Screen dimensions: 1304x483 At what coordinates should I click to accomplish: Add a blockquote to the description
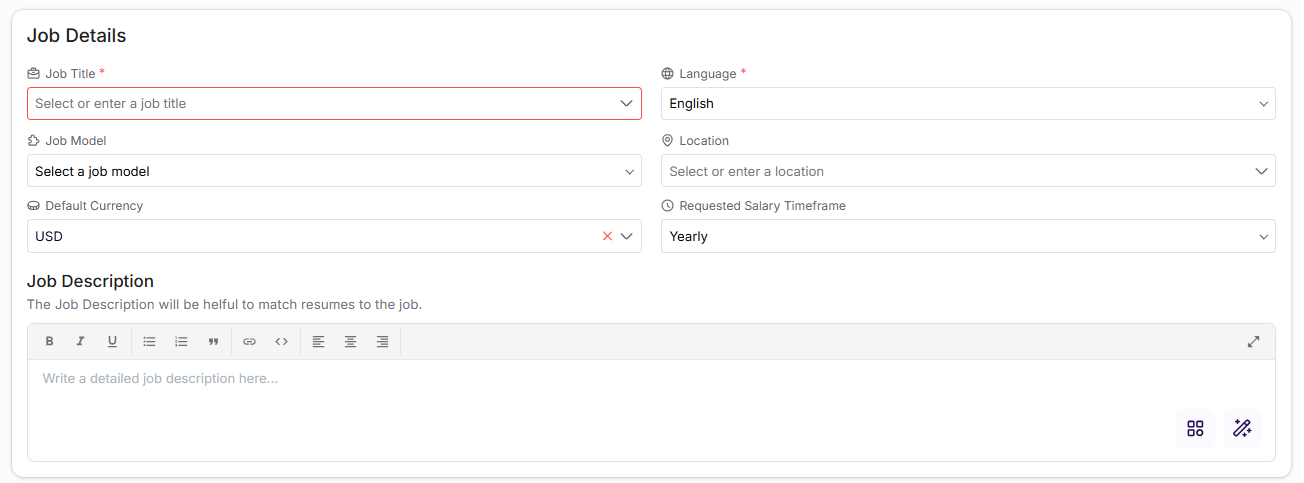point(213,342)
